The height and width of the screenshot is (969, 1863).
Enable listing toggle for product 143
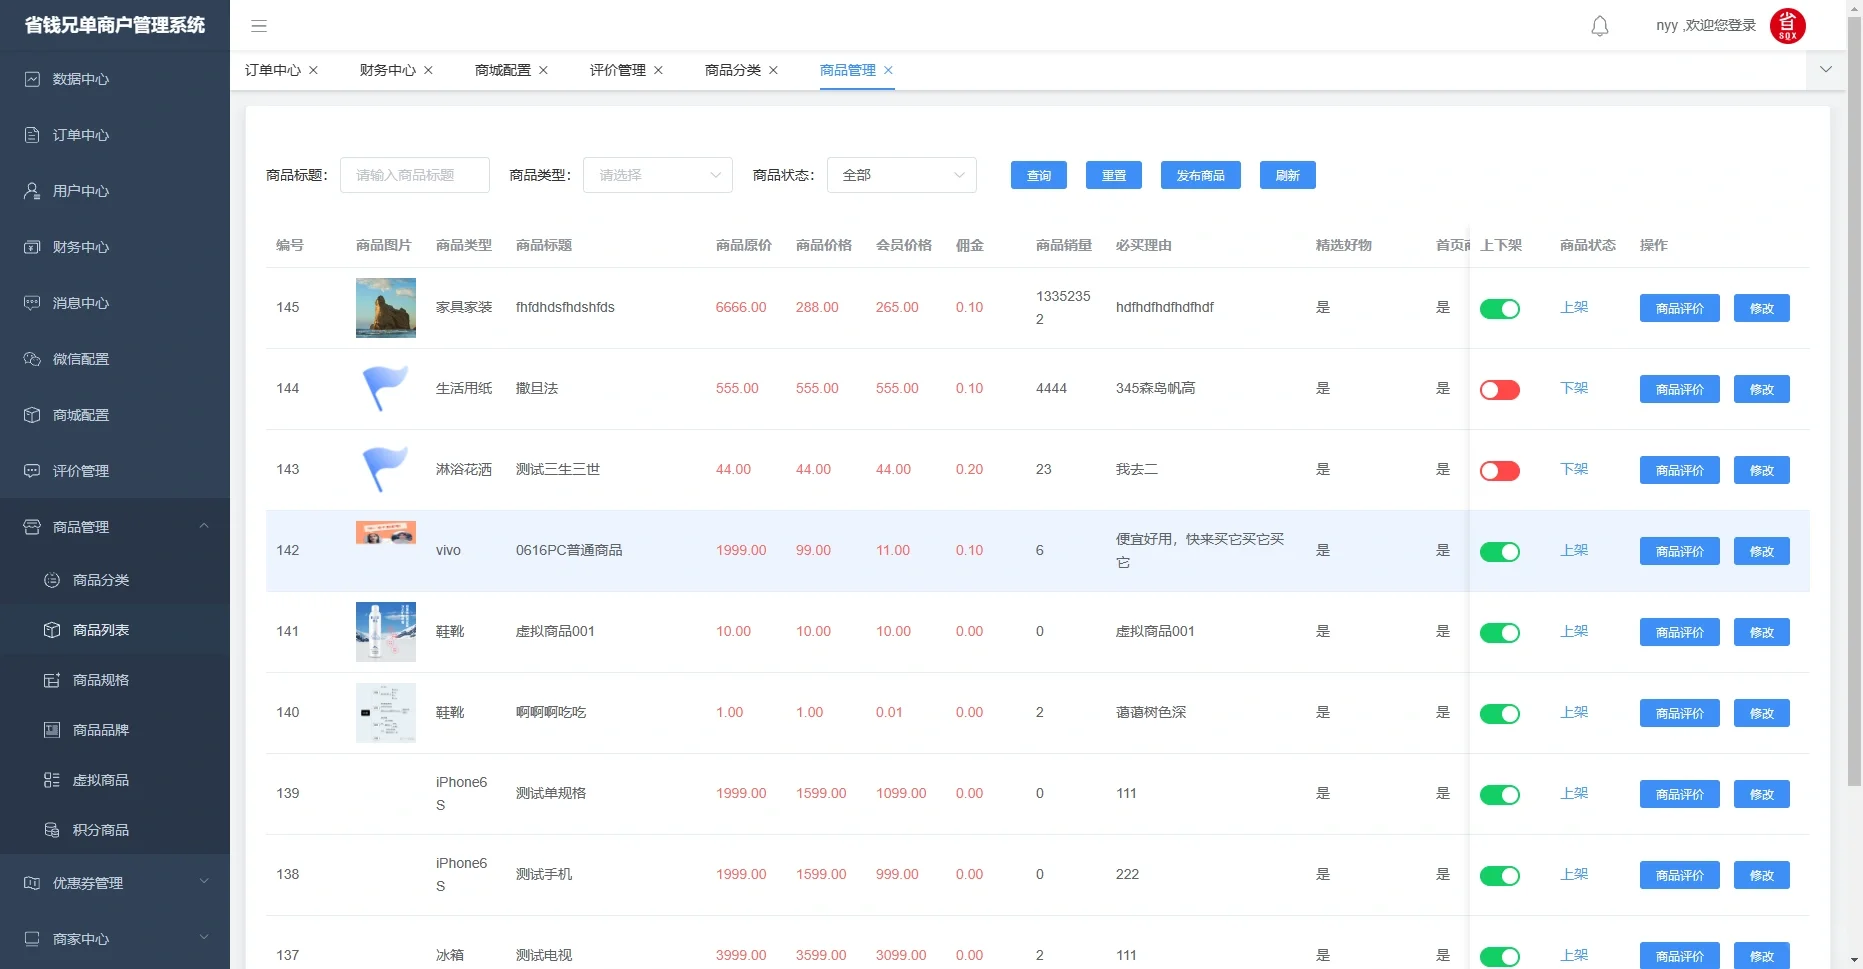pos(1499,470)
